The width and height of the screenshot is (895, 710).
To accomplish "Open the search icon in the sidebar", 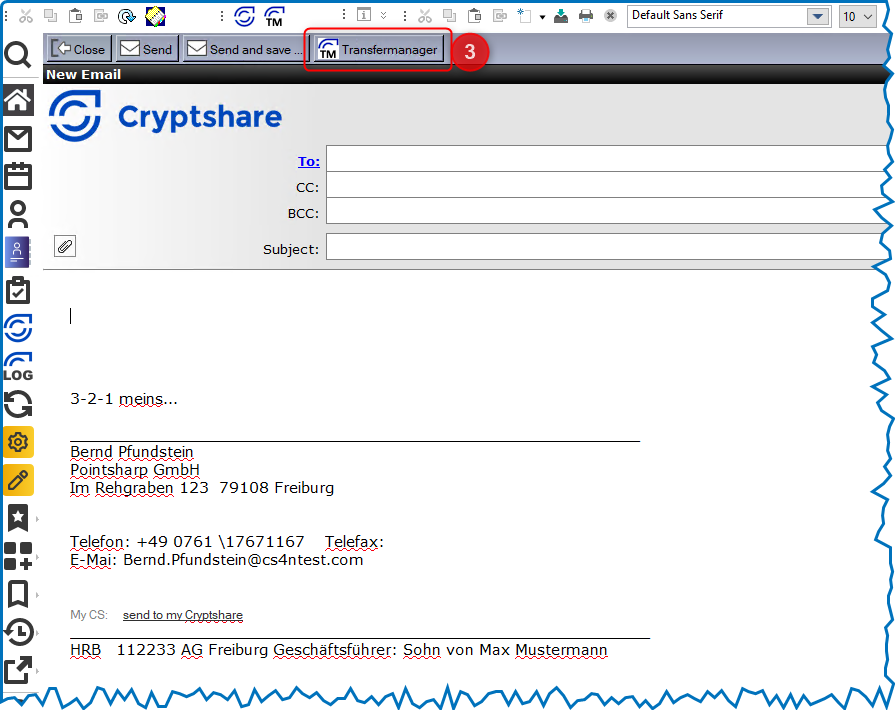I will point(18,56).
